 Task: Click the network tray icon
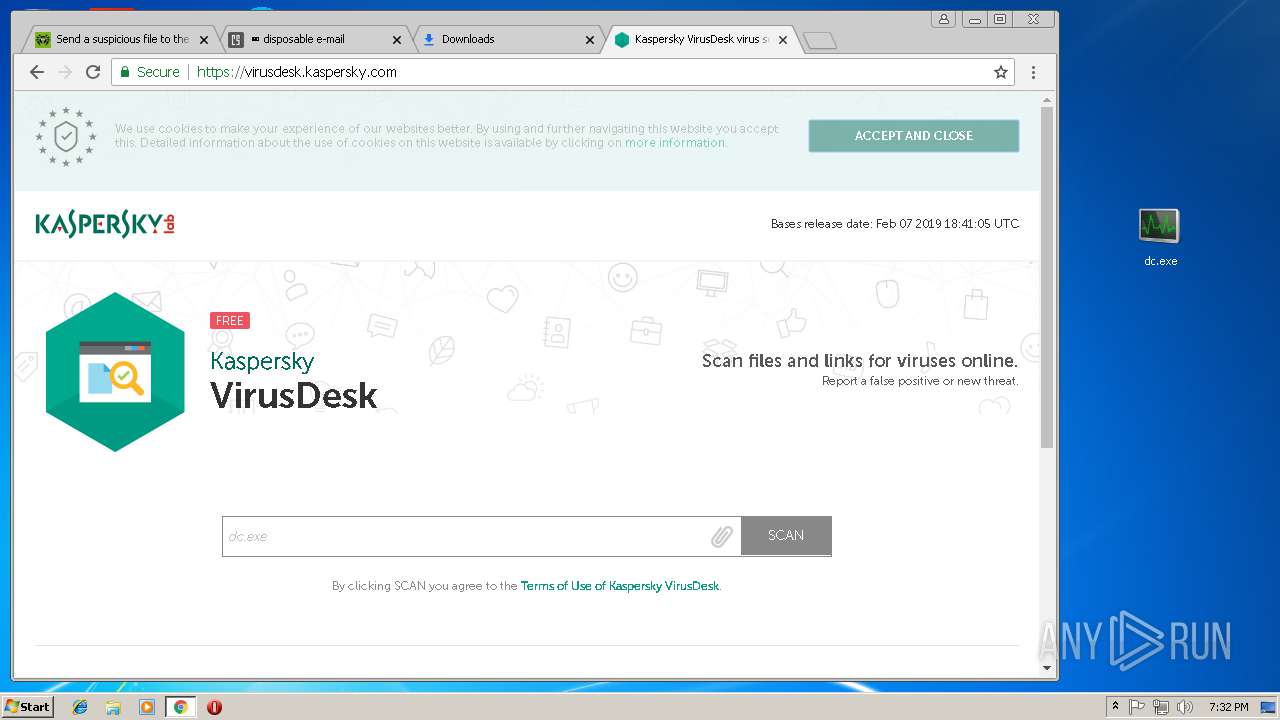pyautogui.click(x=1161, y=707)
